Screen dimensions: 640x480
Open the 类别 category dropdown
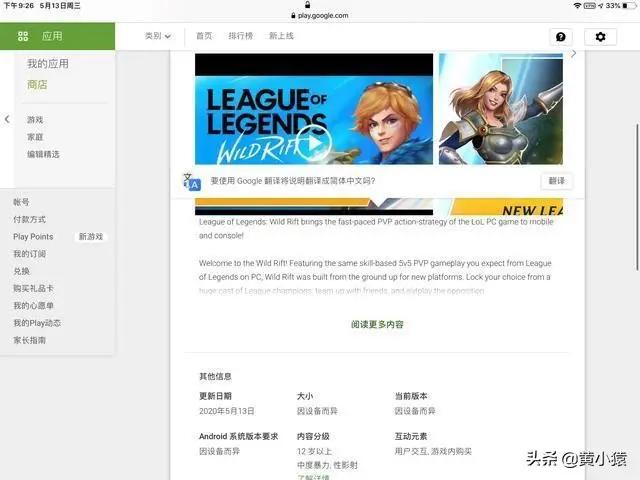coord(158,36)
